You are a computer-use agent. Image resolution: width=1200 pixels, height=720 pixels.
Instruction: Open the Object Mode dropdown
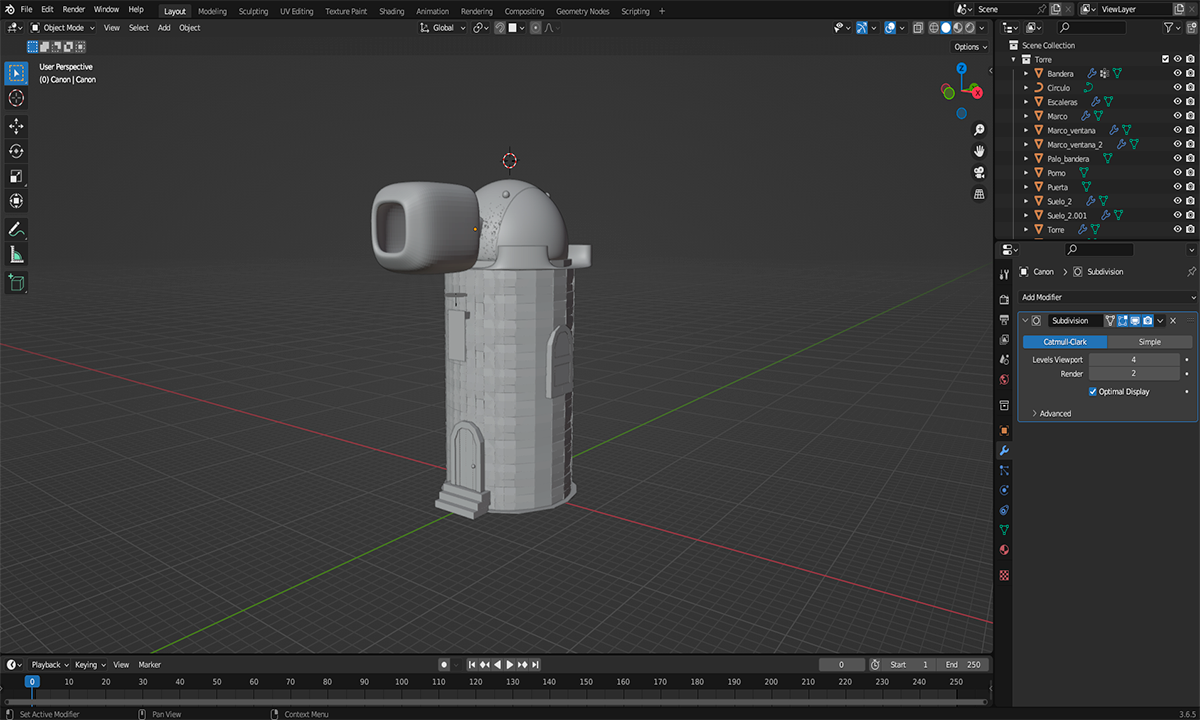coord(63,28)
